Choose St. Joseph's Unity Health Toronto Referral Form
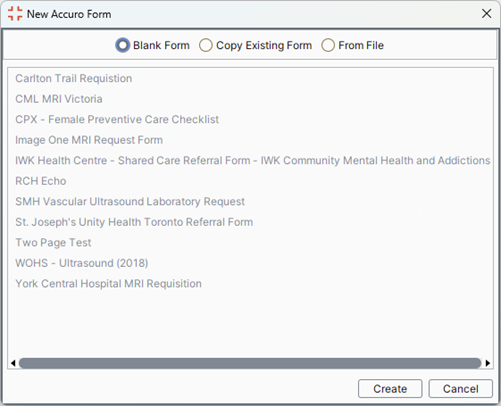Image resolution: width=501 pixels, height=406 pixels. click(134, 222)
